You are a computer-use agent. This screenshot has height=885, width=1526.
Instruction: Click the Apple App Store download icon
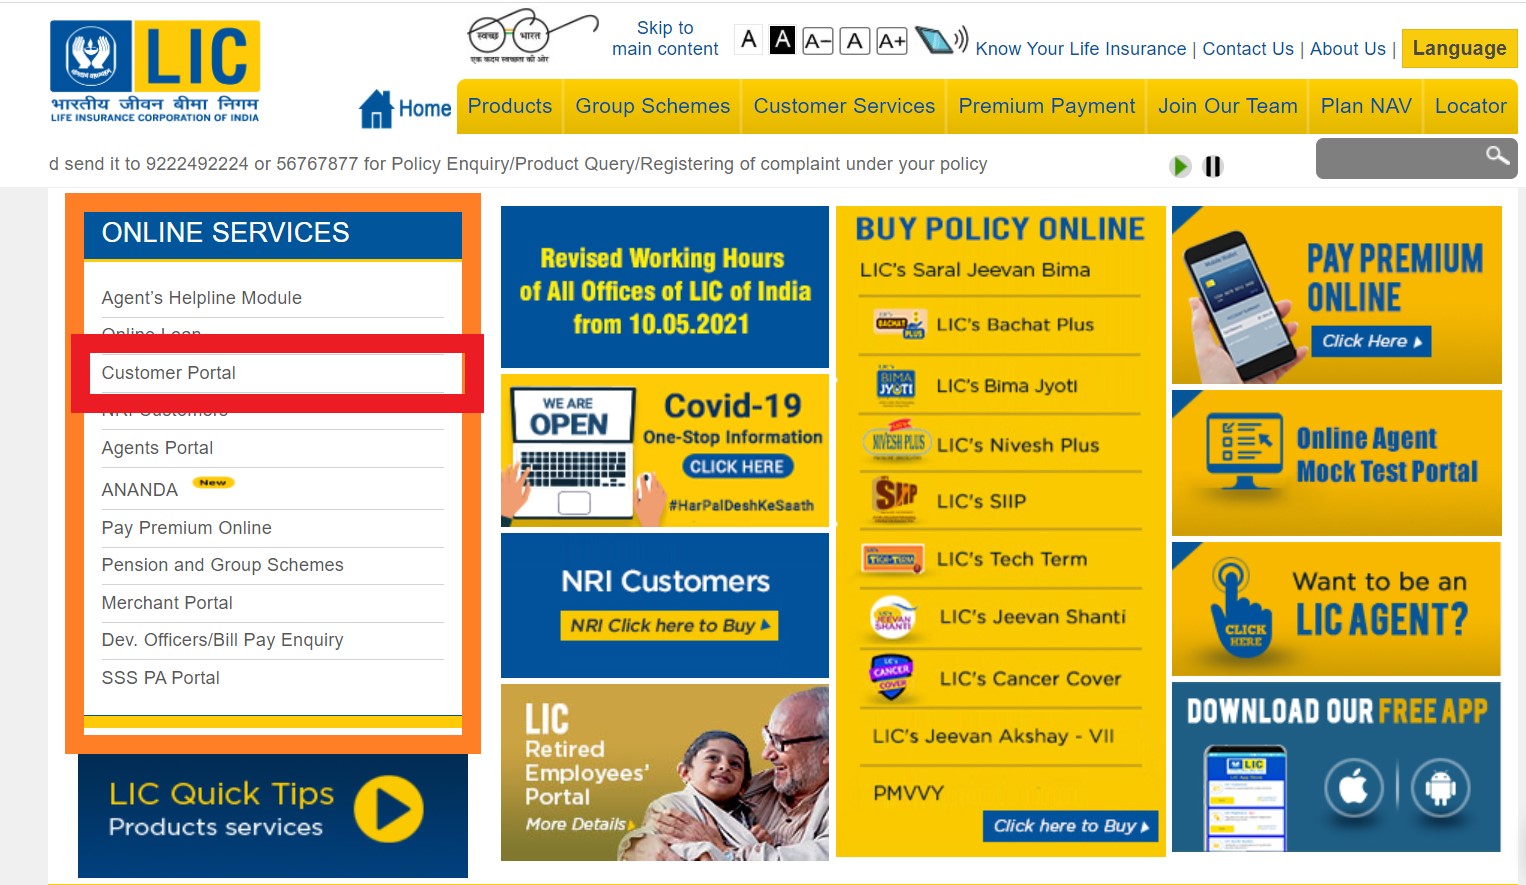pyautogui.click(x=1354, y=788)
